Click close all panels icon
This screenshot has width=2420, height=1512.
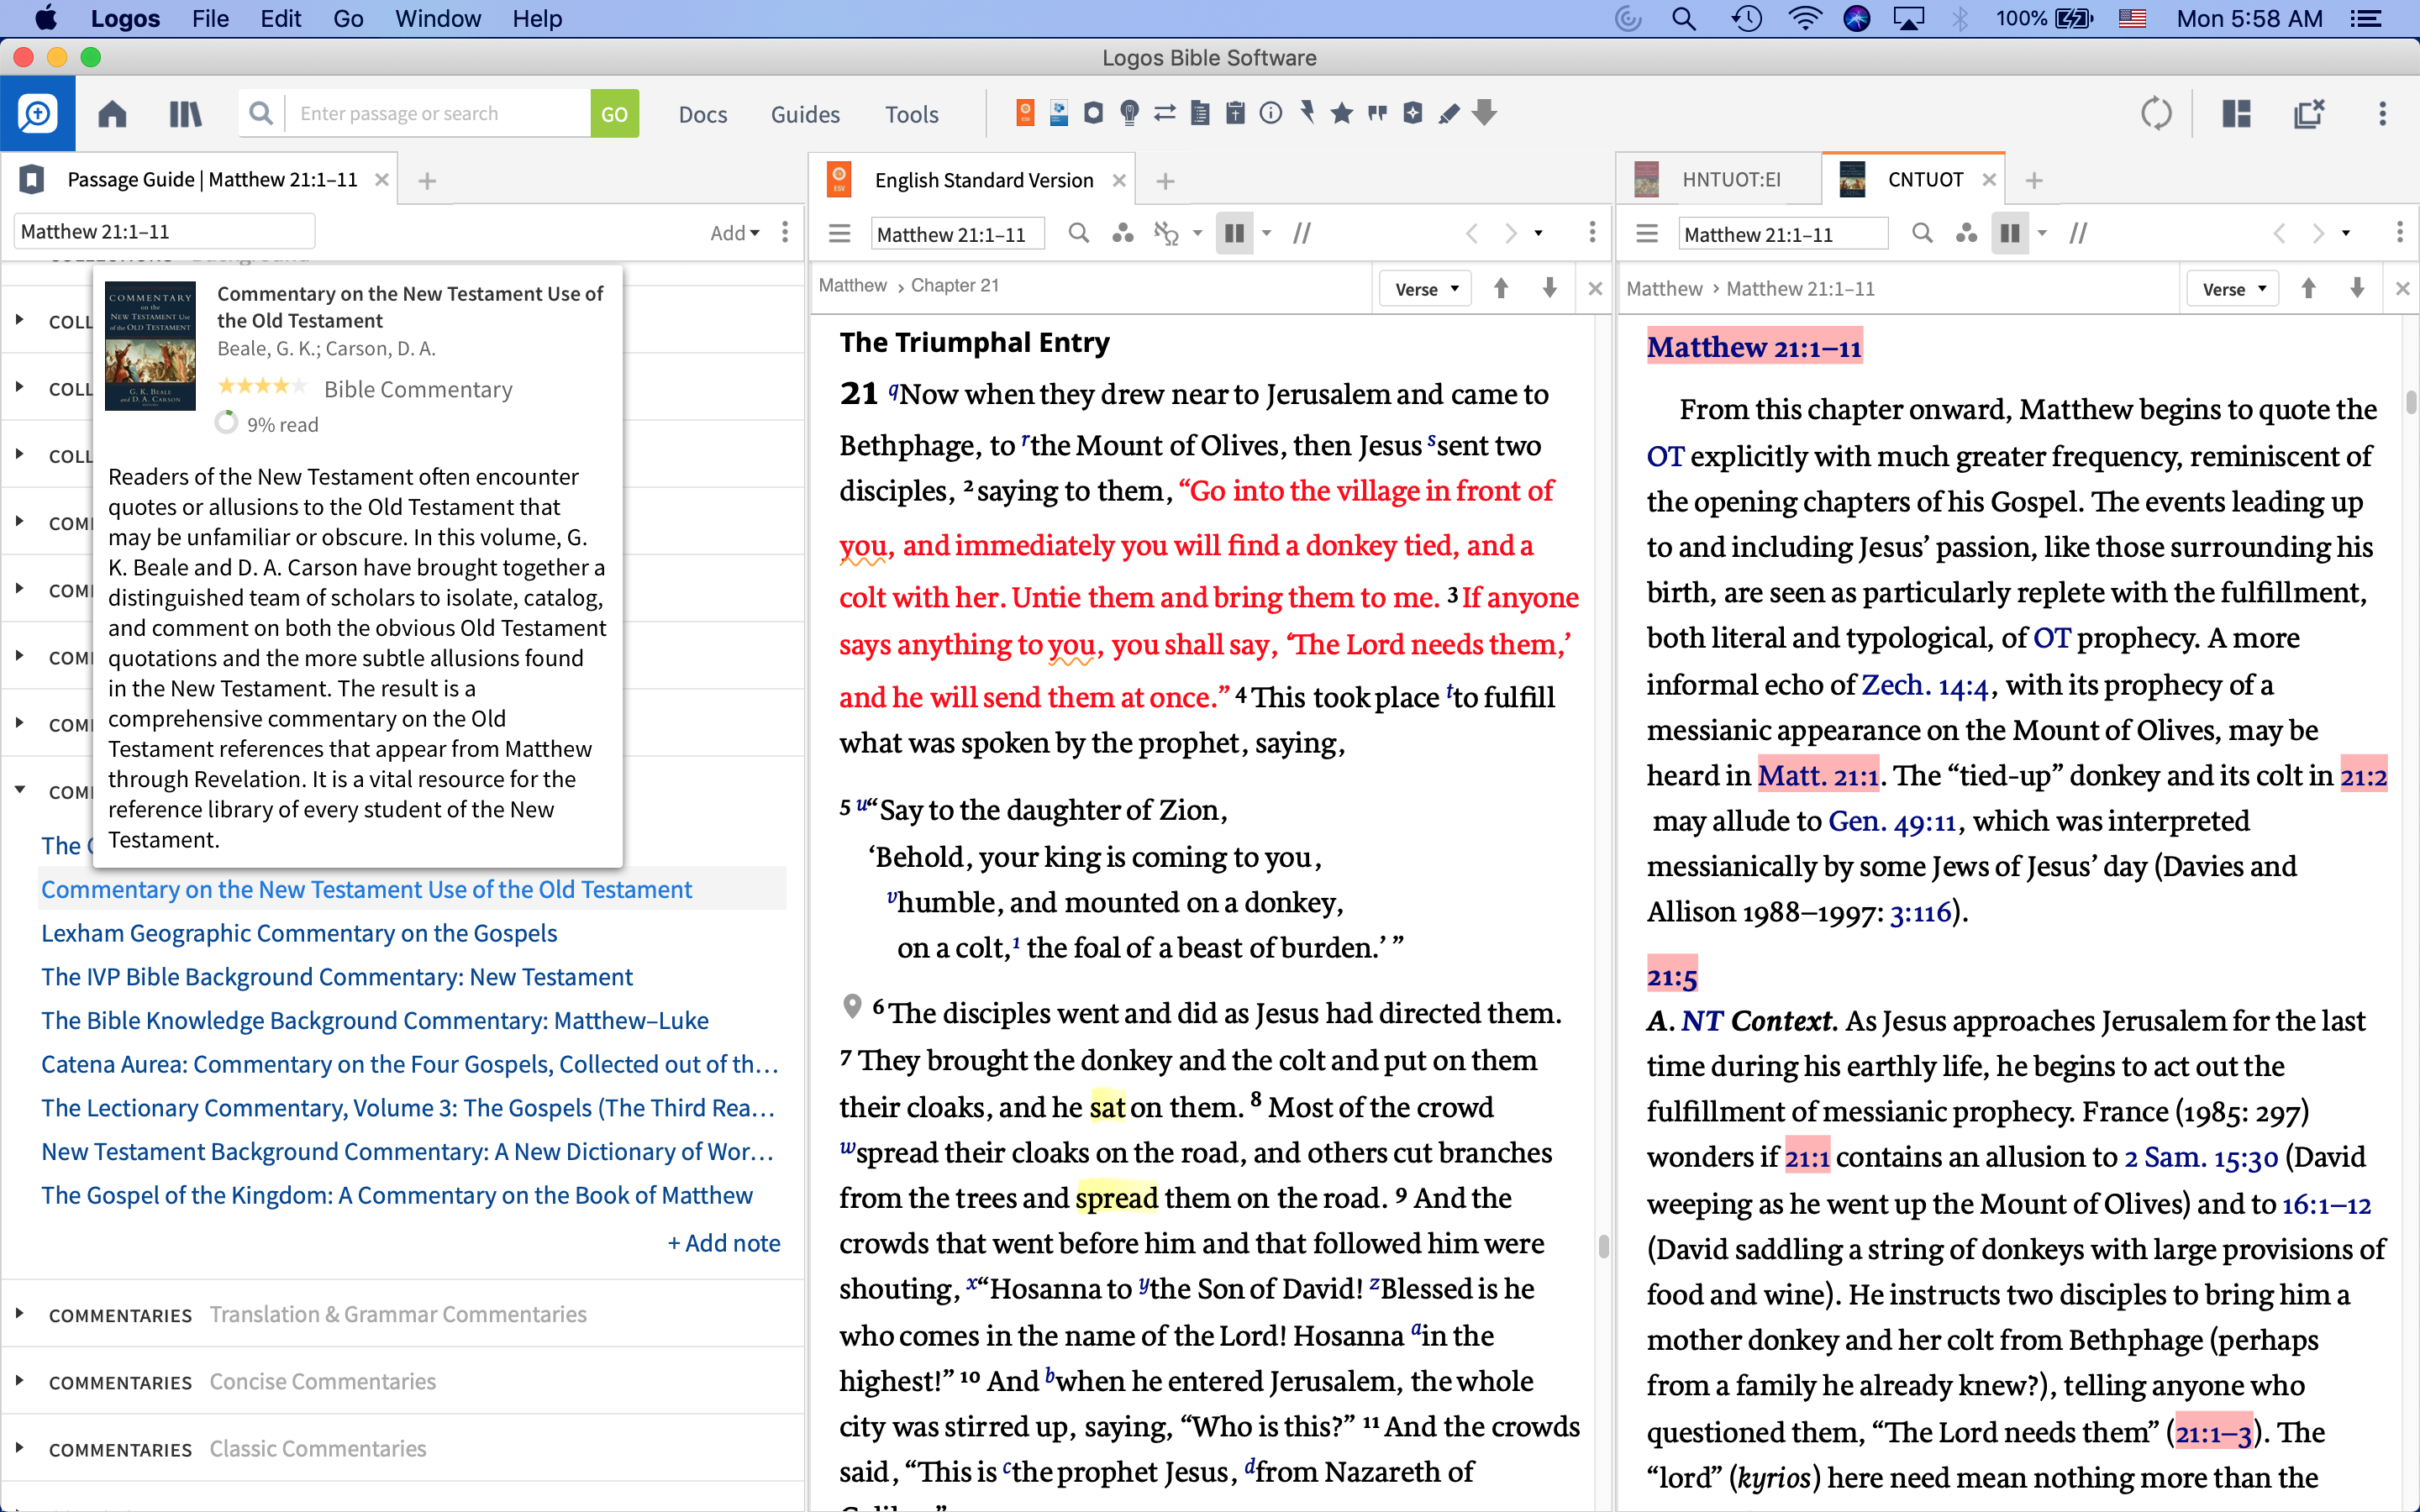tap(2309, 114)
